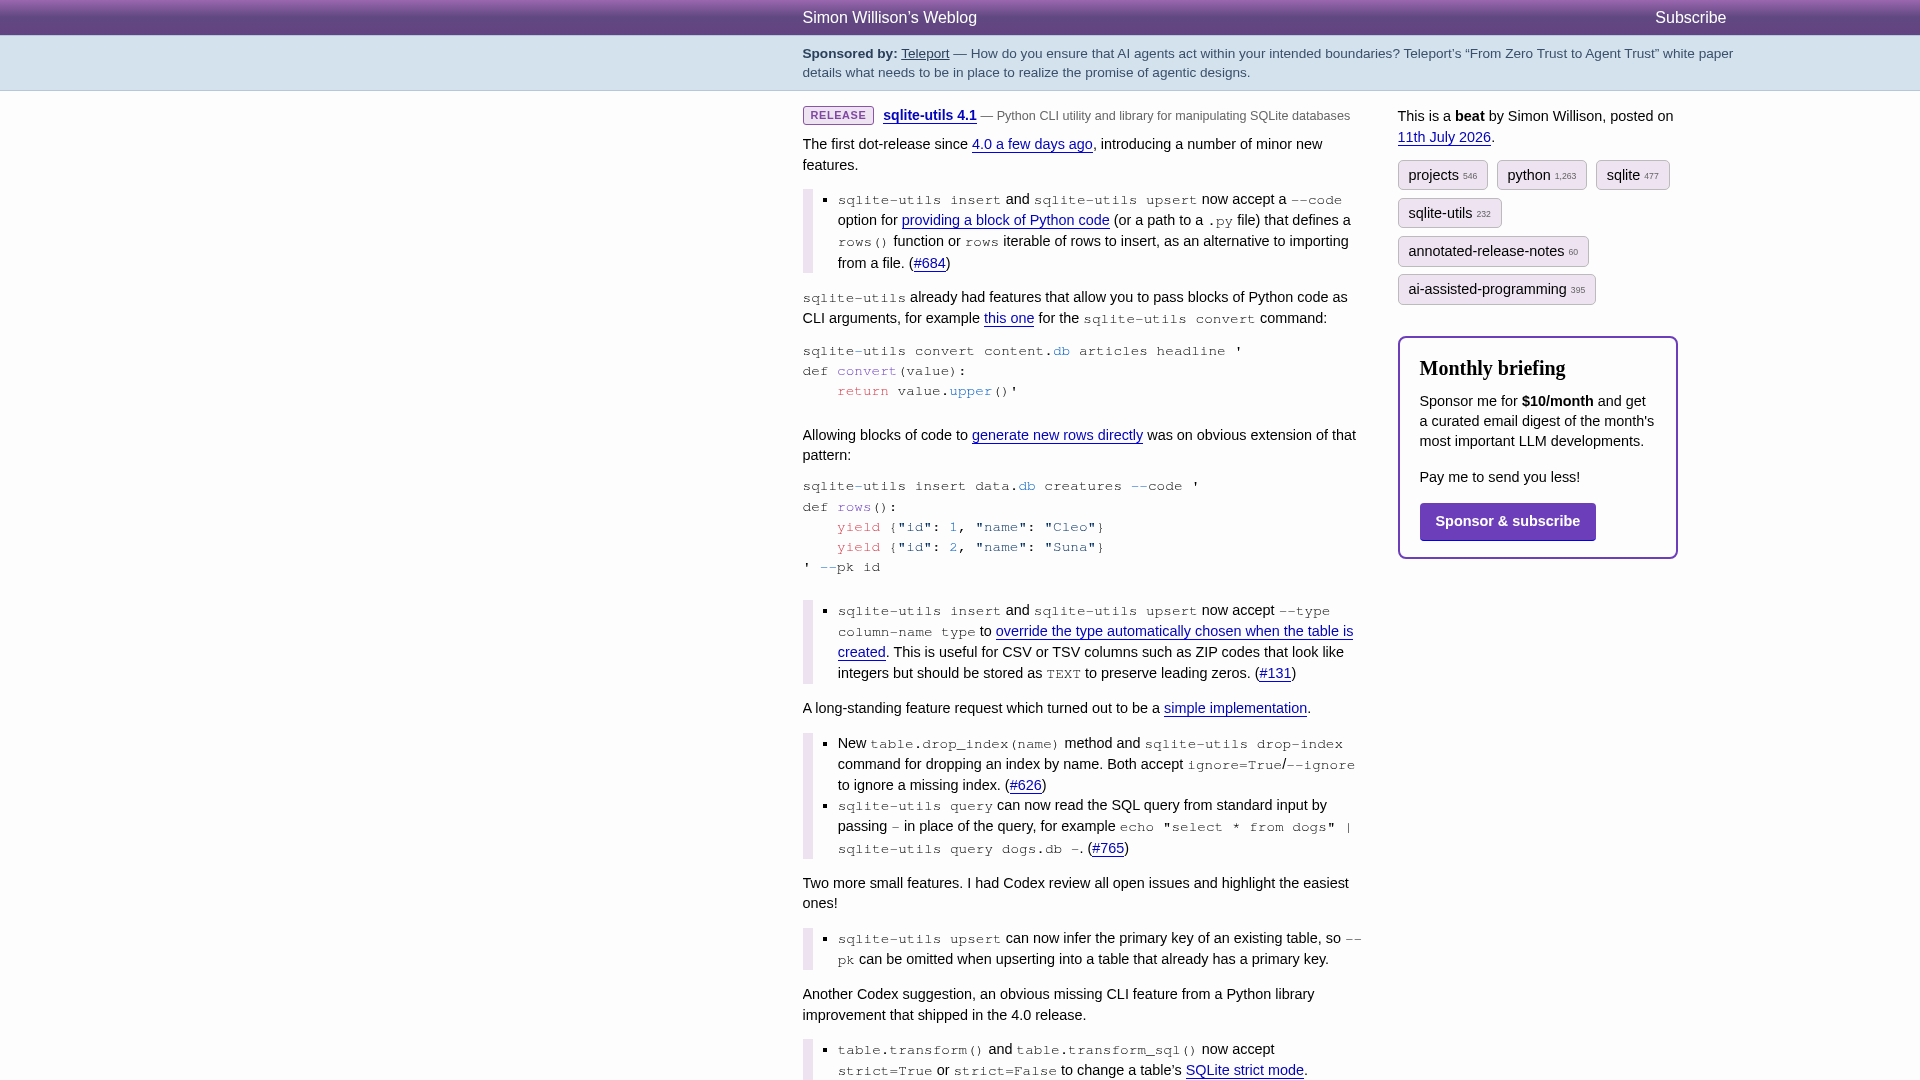Select the 'sqlite-utils' tag
The width and height of the screenshot is (1920, 1080).
pyautogui.click(x=1449, y=213)
